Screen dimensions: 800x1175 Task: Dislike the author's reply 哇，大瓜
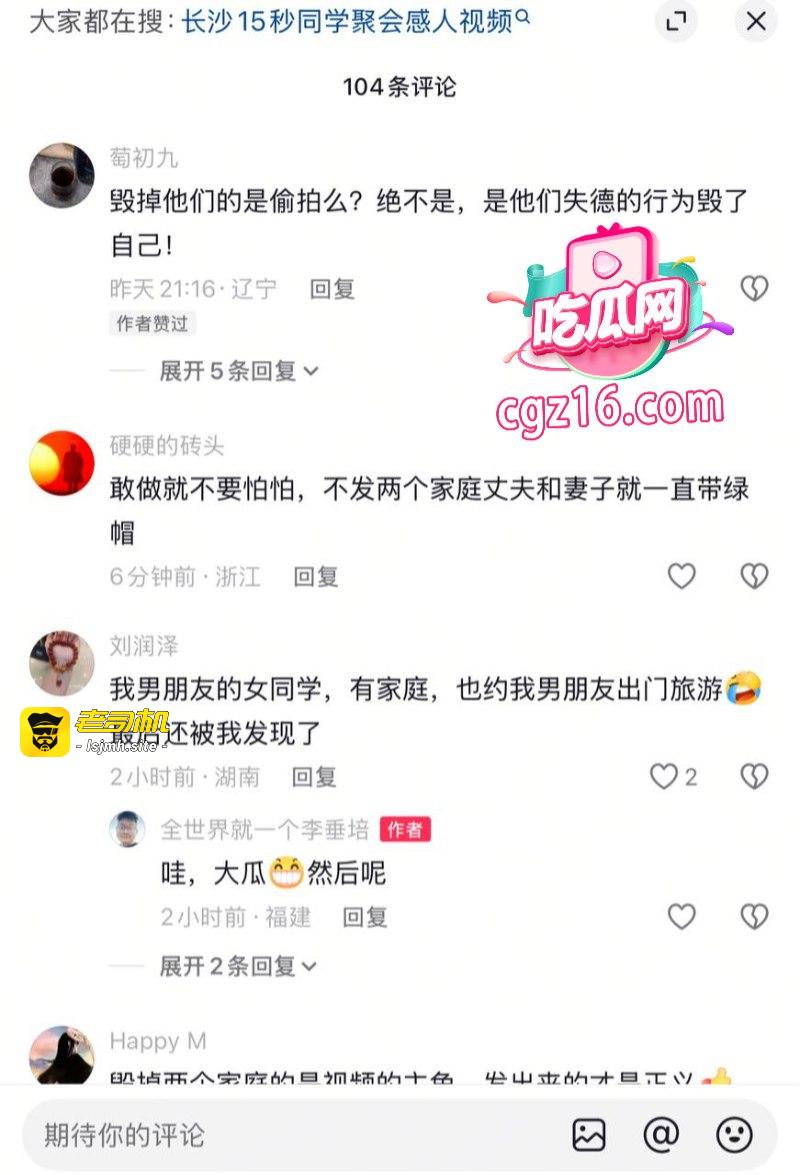click(x=754, y=916)
